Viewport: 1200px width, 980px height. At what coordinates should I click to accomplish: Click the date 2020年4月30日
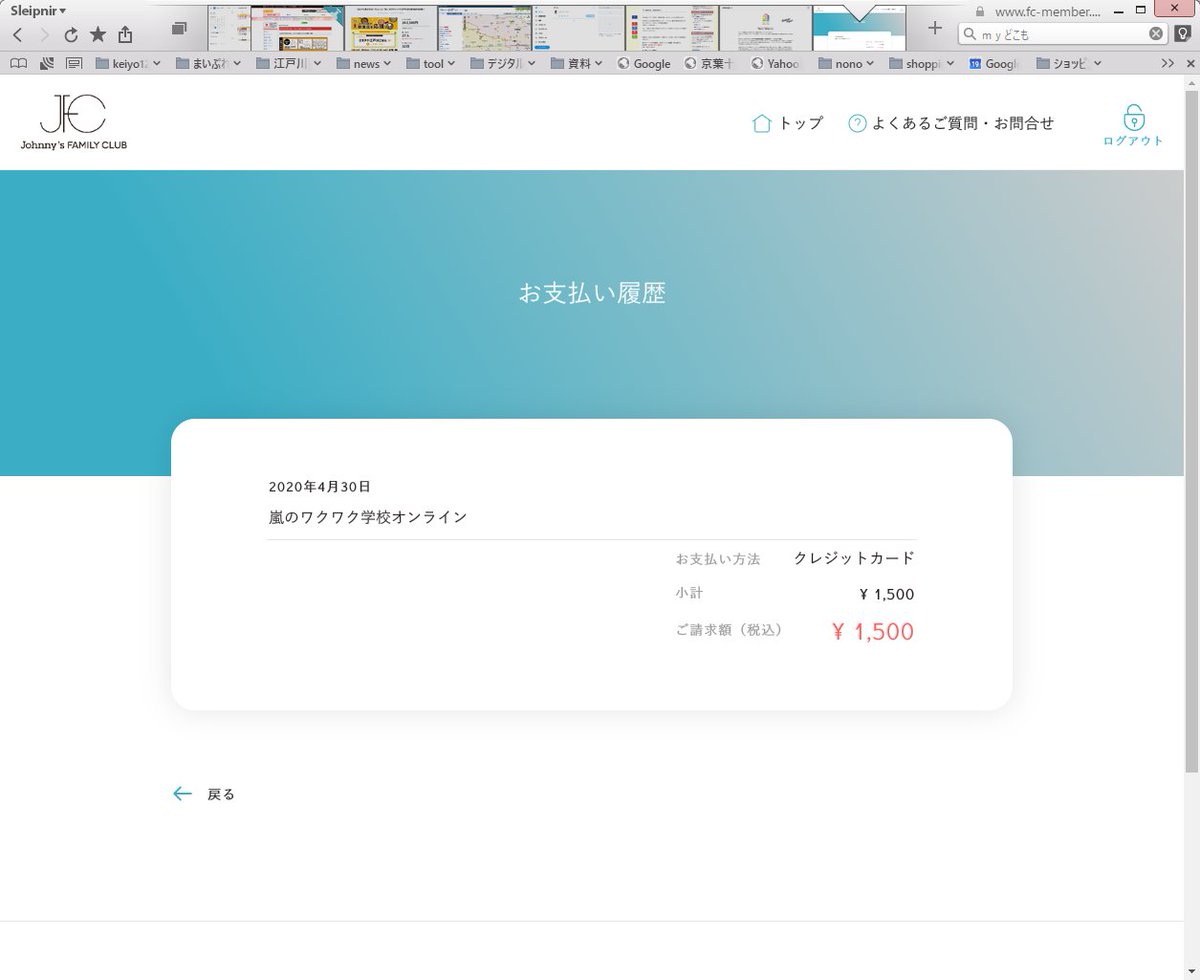(x=320, y=487)
